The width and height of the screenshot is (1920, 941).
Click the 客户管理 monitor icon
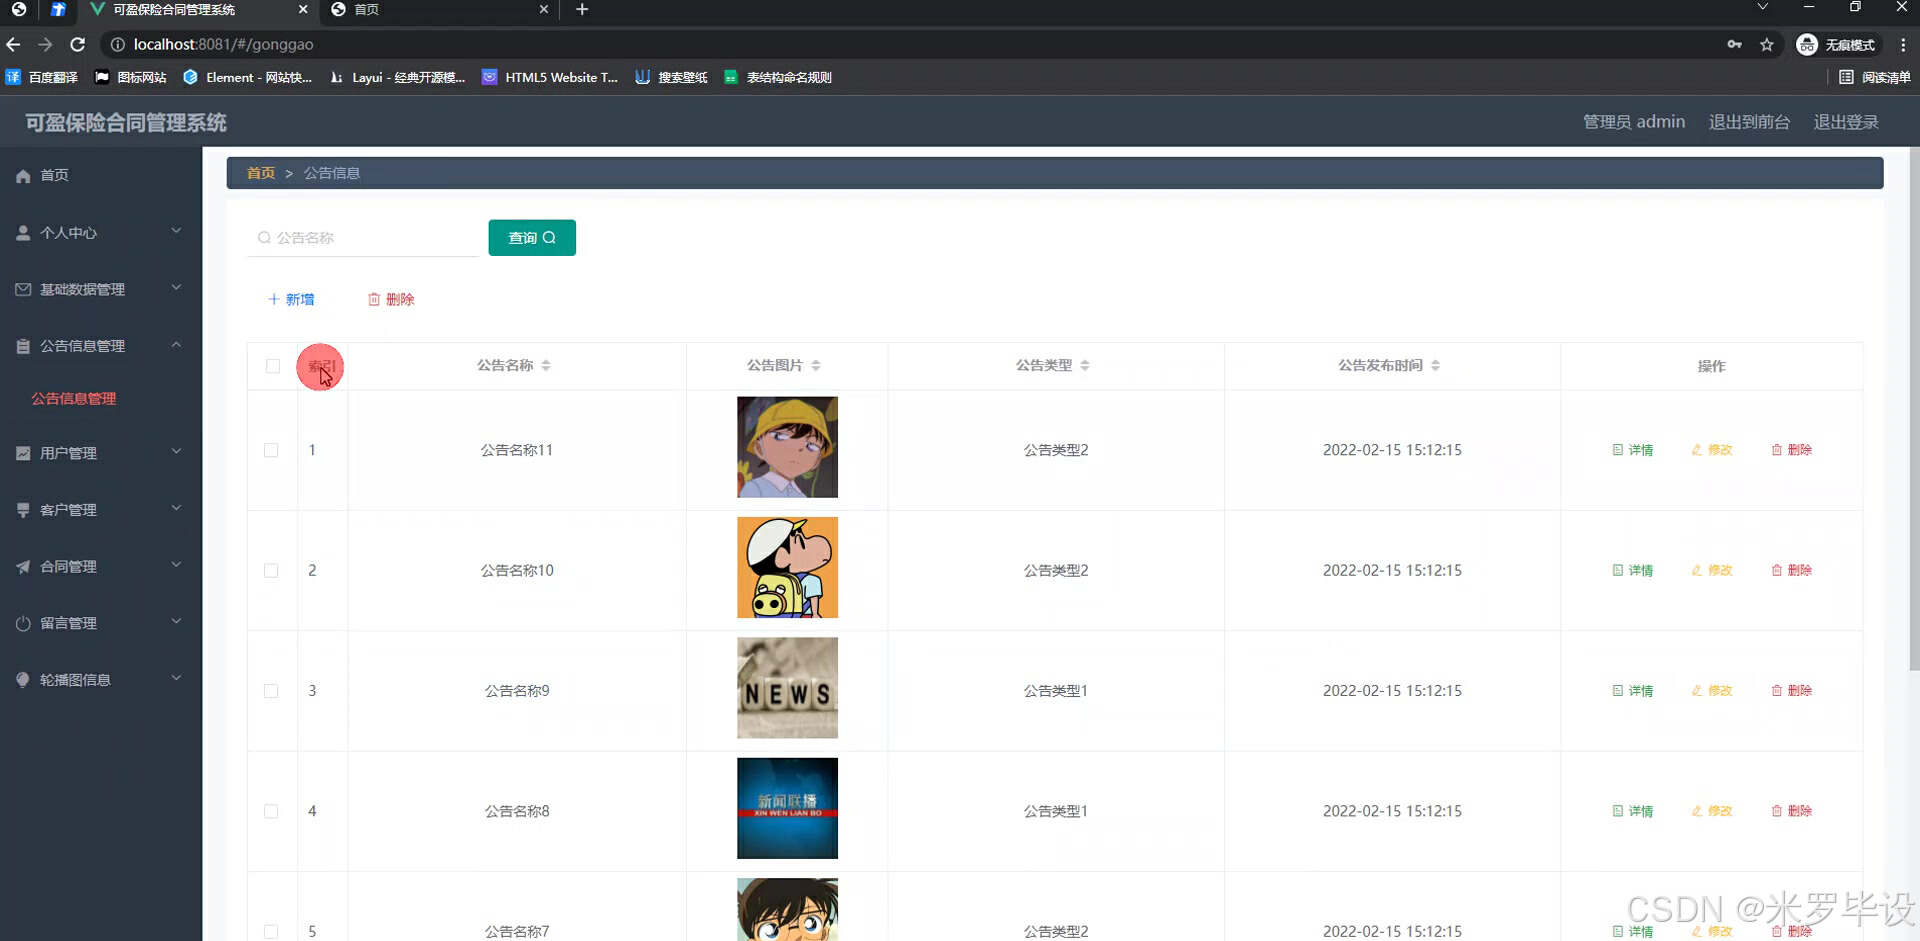[x=23, y=510]
